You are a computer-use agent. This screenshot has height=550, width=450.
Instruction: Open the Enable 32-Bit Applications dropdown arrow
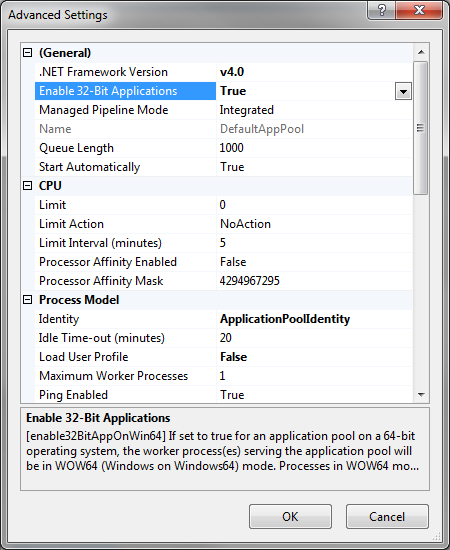403,92
